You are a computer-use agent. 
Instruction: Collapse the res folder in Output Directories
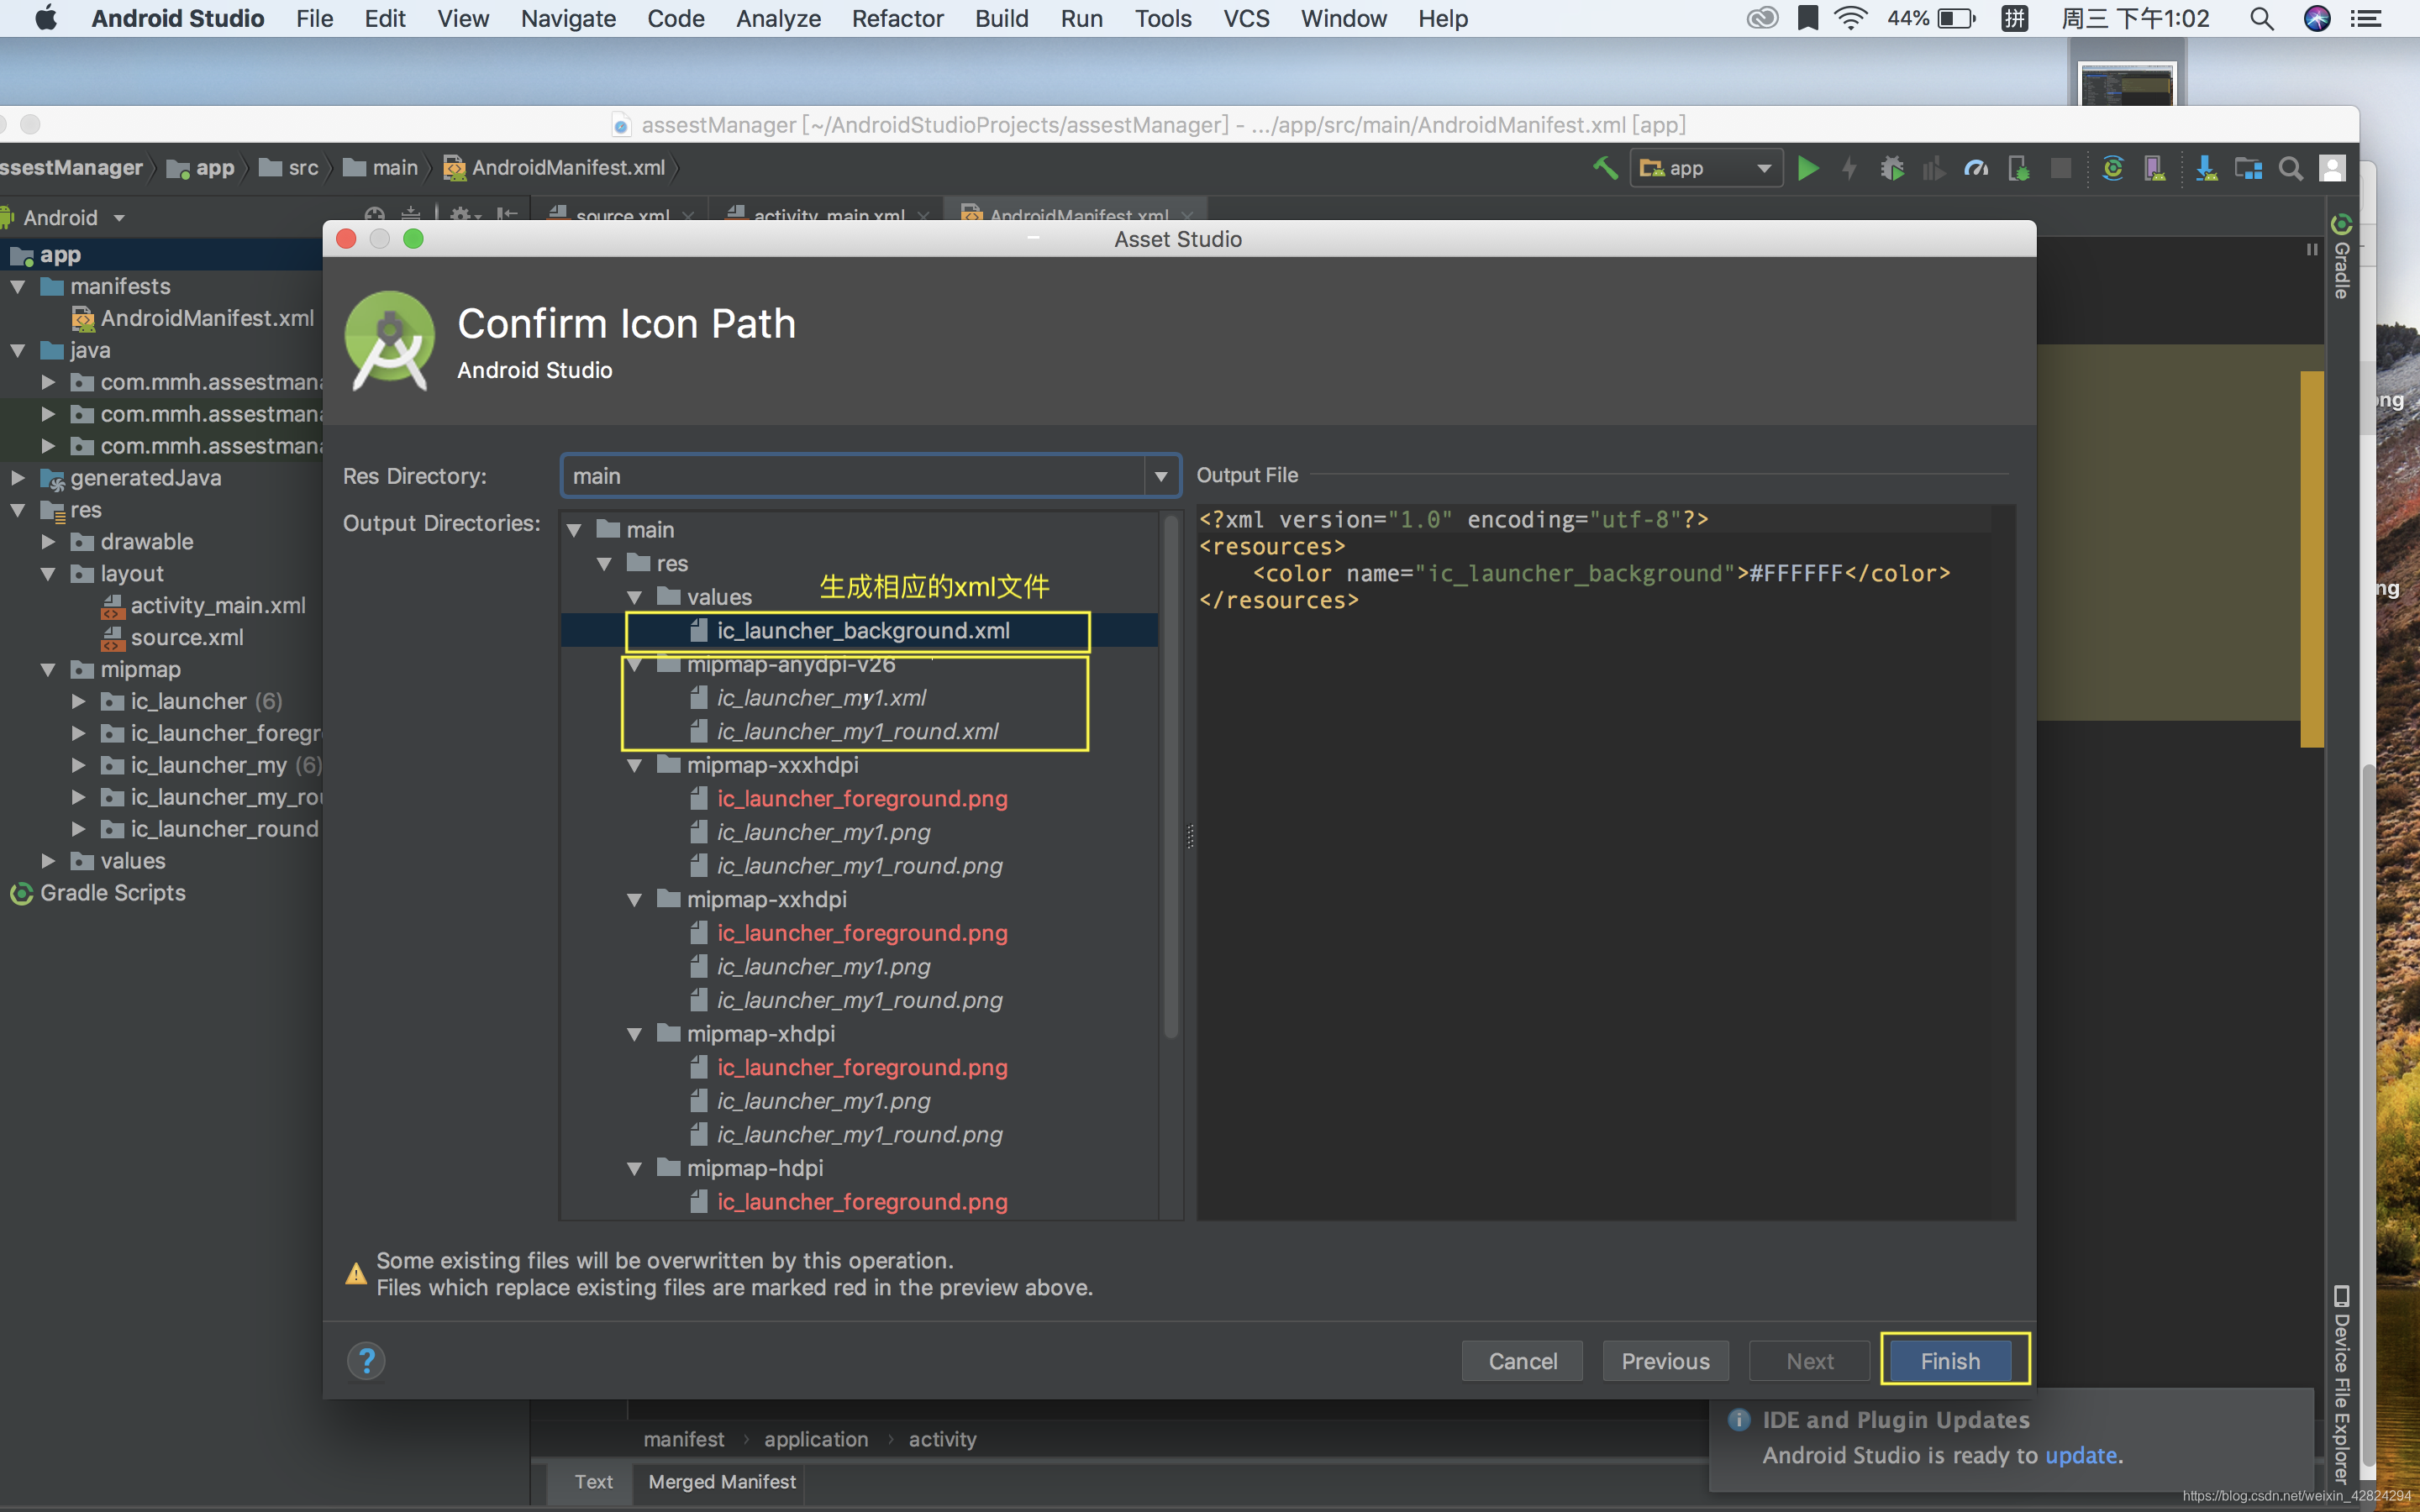point(604,564)
